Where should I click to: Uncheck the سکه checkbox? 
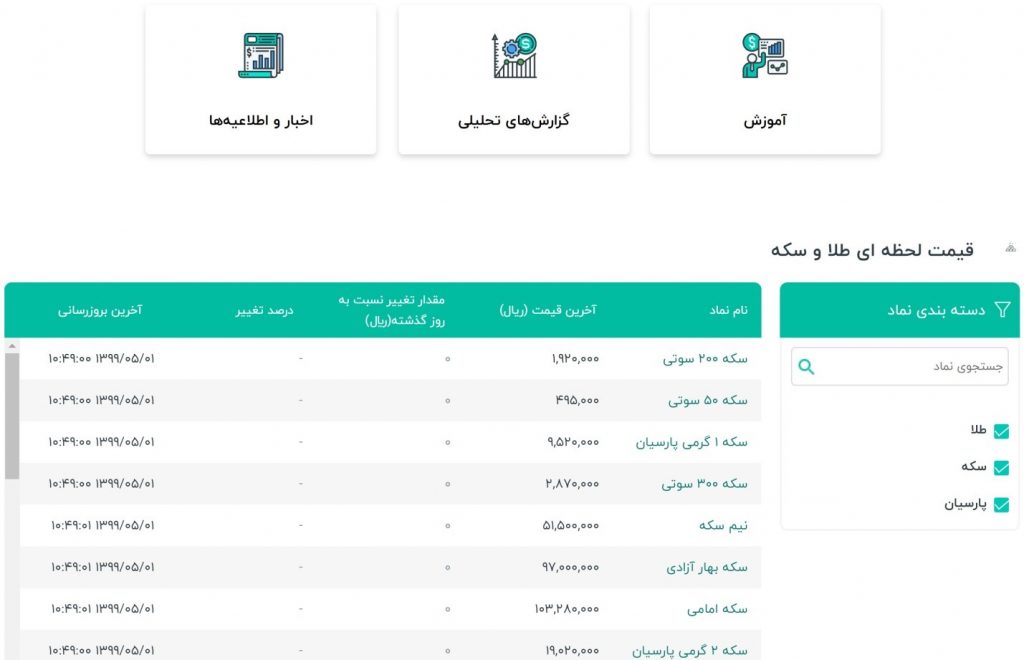[x=1001, y=467]
